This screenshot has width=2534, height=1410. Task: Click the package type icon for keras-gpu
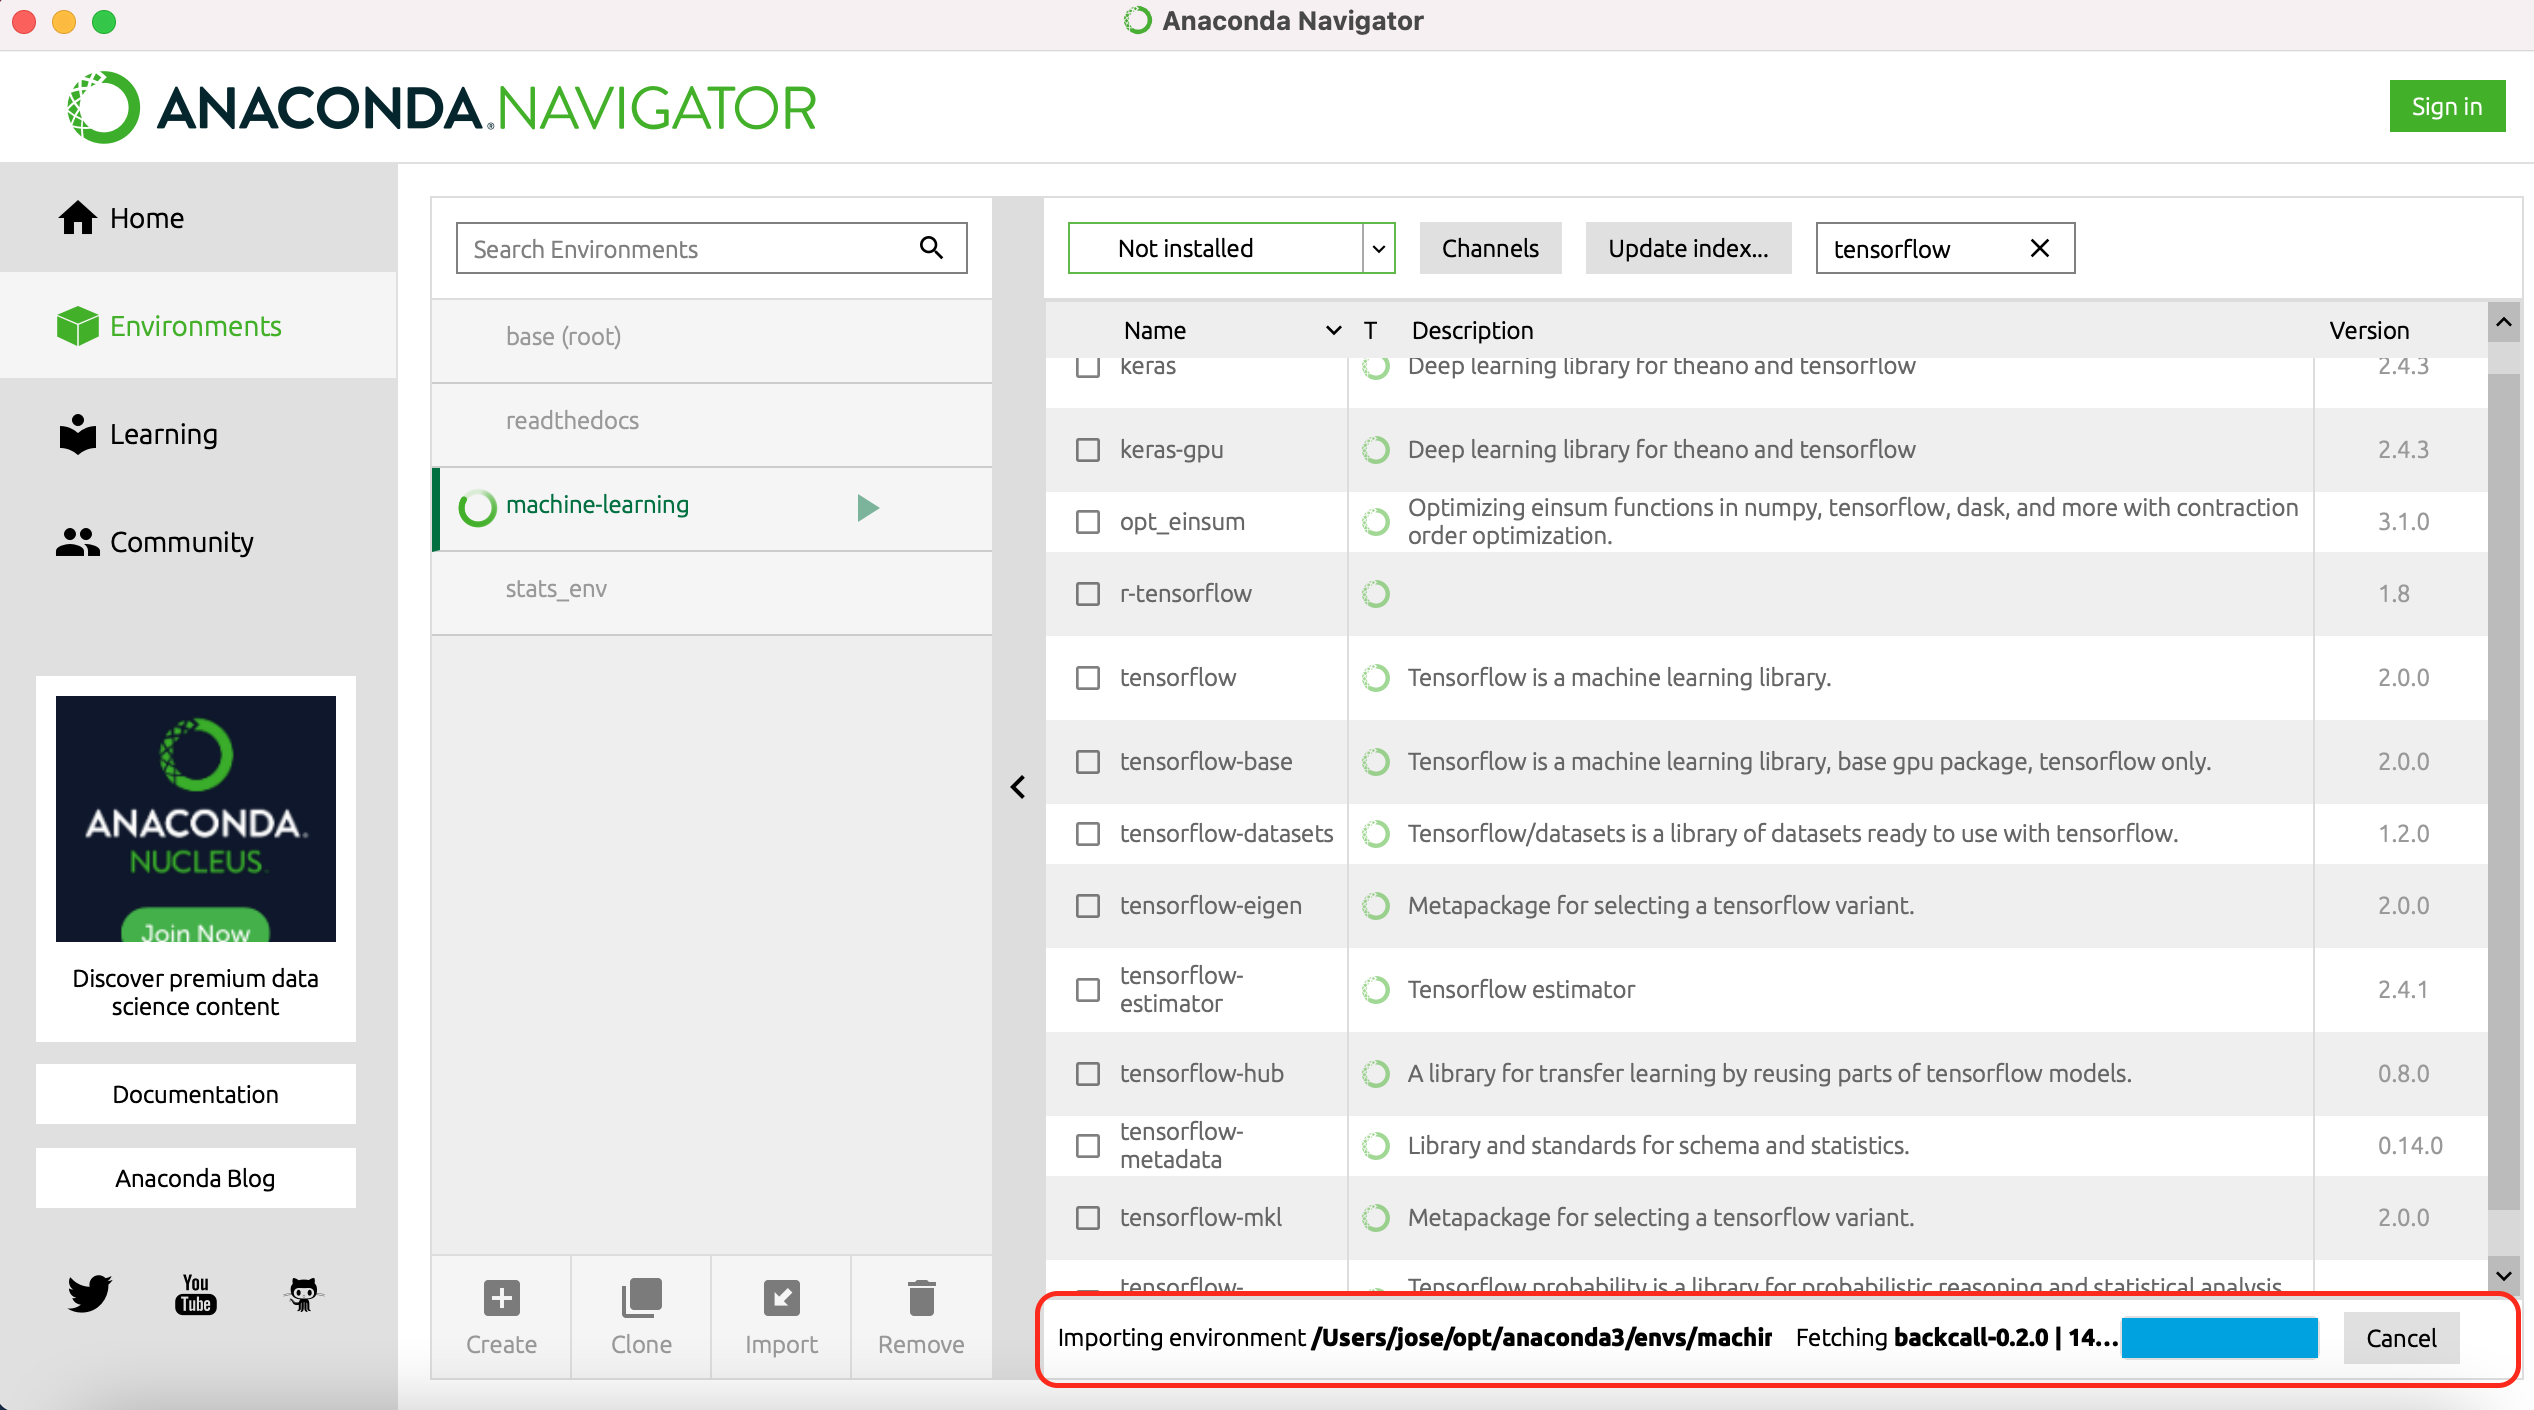click(x=1376, y=450)
